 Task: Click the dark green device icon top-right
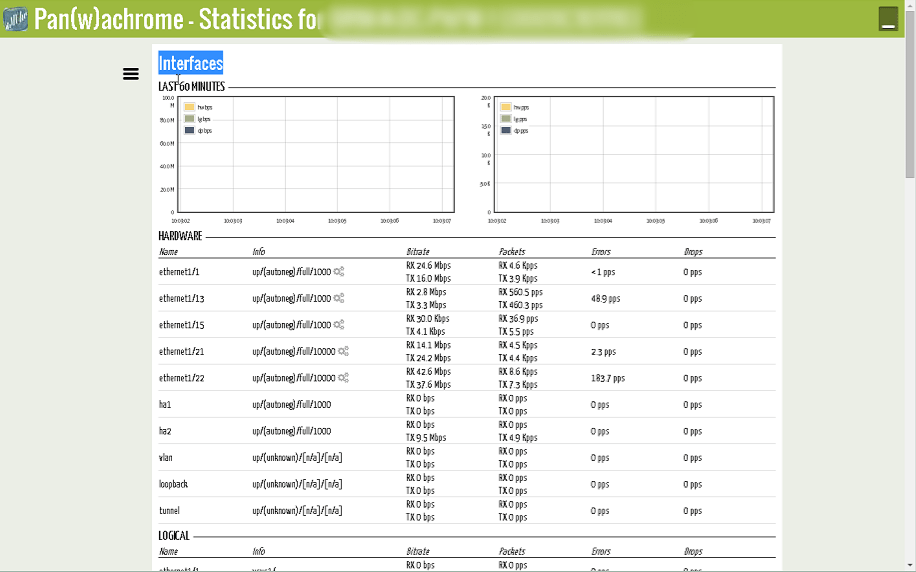[x=888, y=18]
